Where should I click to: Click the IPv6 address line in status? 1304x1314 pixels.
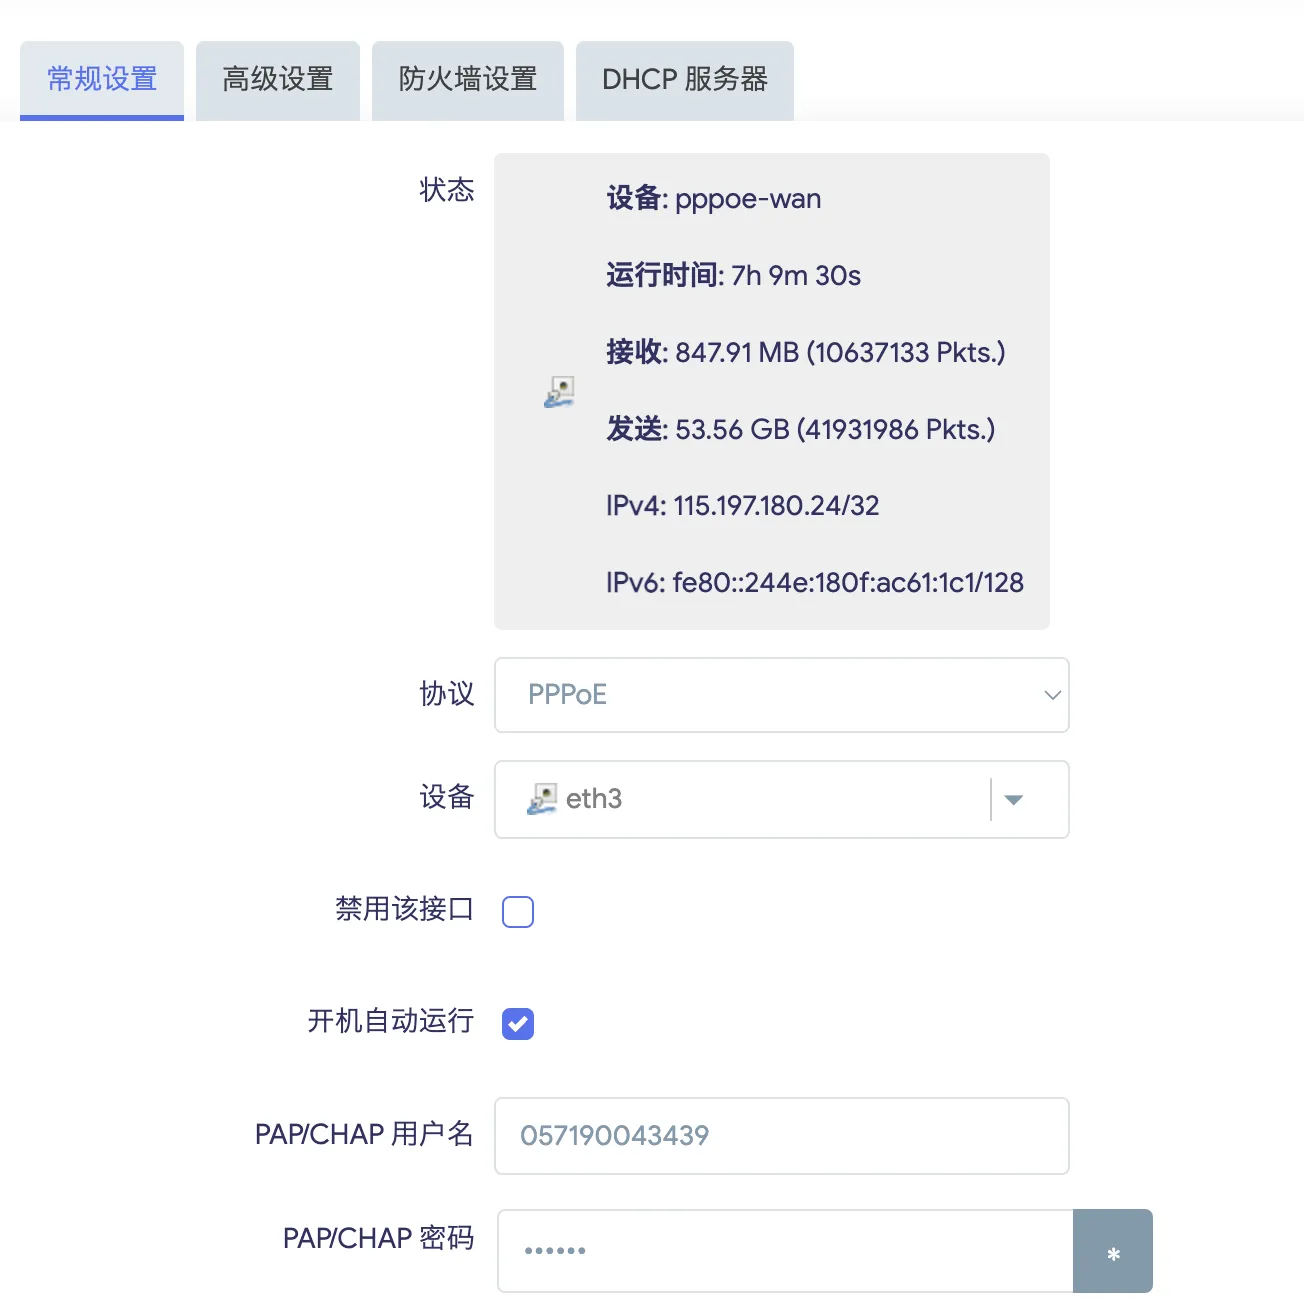[x=814, y=583]
